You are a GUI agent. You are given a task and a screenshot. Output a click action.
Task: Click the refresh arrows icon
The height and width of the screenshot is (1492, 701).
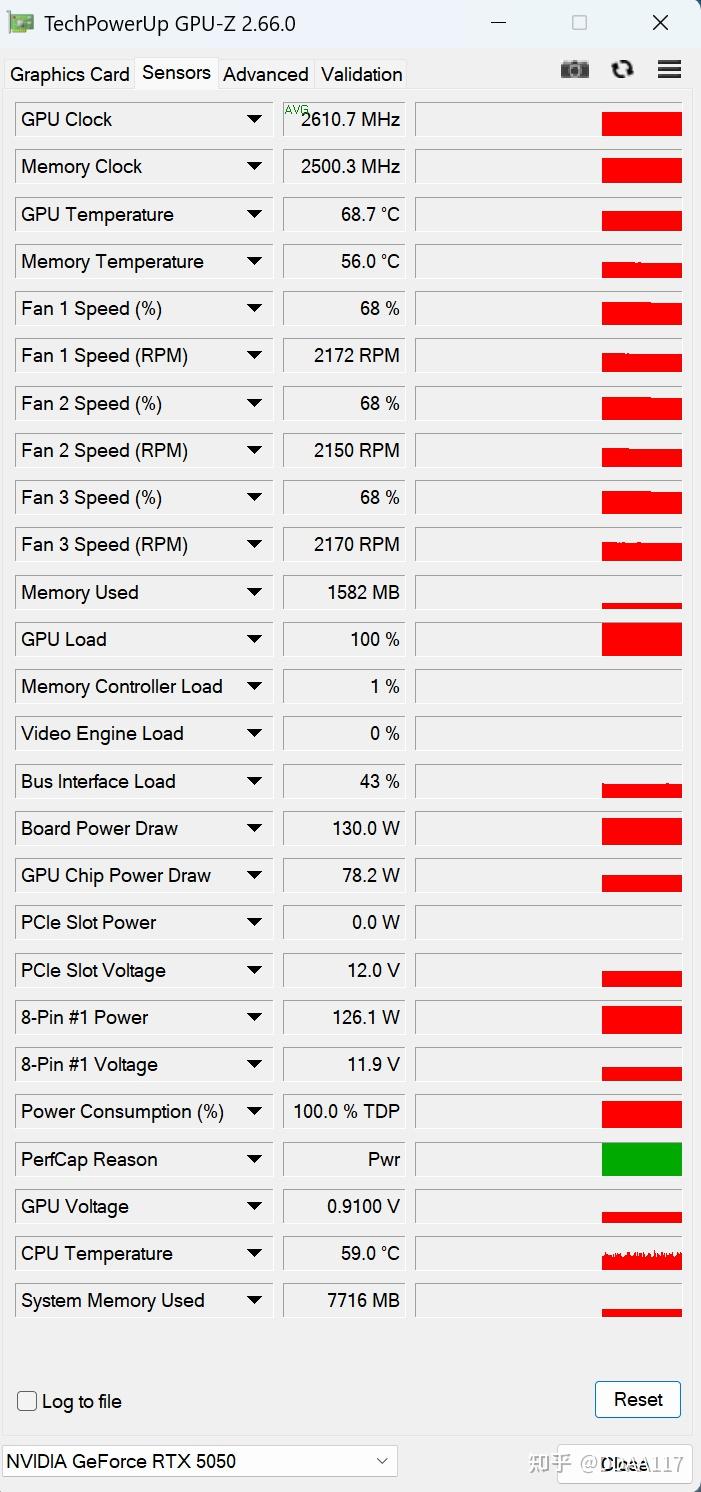click(x=623, y=69)
